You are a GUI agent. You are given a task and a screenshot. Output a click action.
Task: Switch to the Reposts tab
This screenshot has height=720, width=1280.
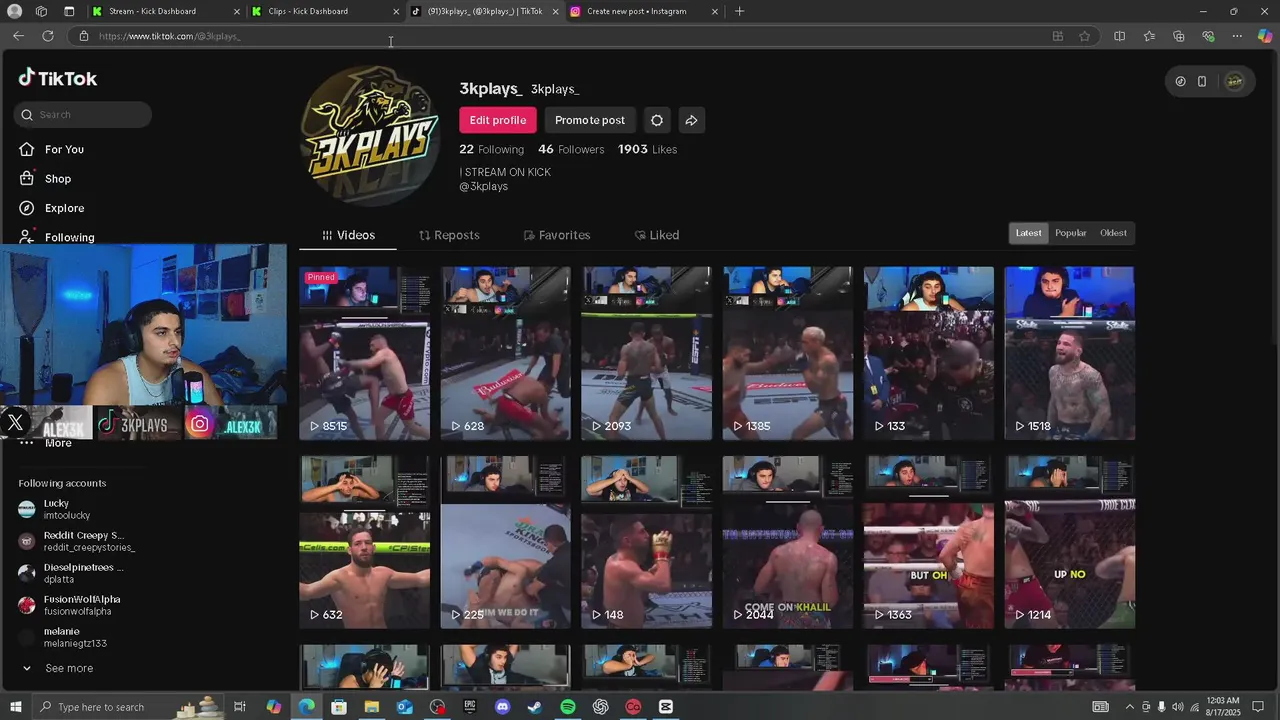pyautogui.click(x=449, y=235)
